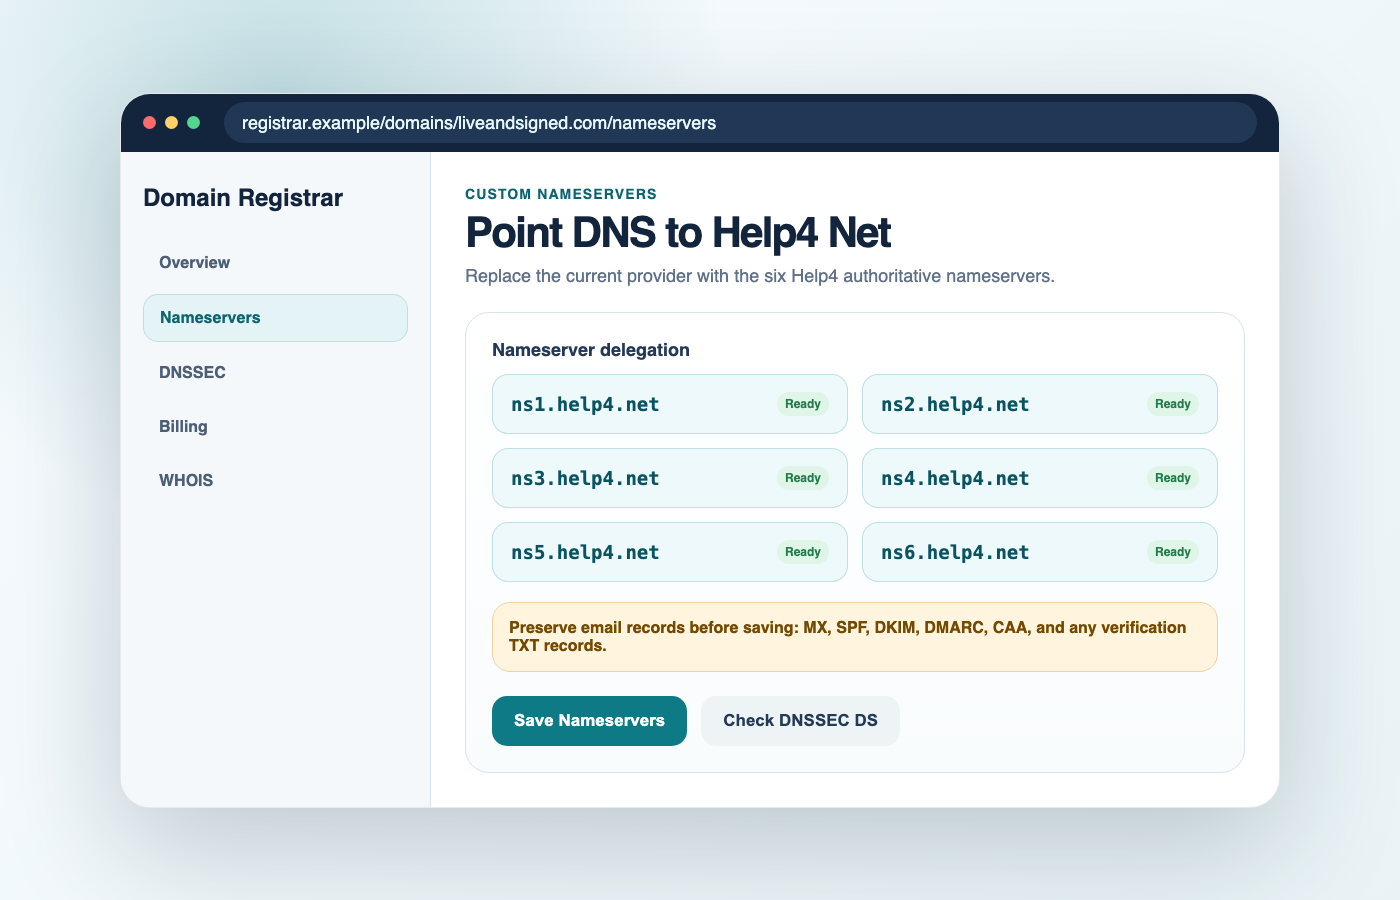
Task: Click the Point DNS to Help4 Net heading
Action: point(678,233)
